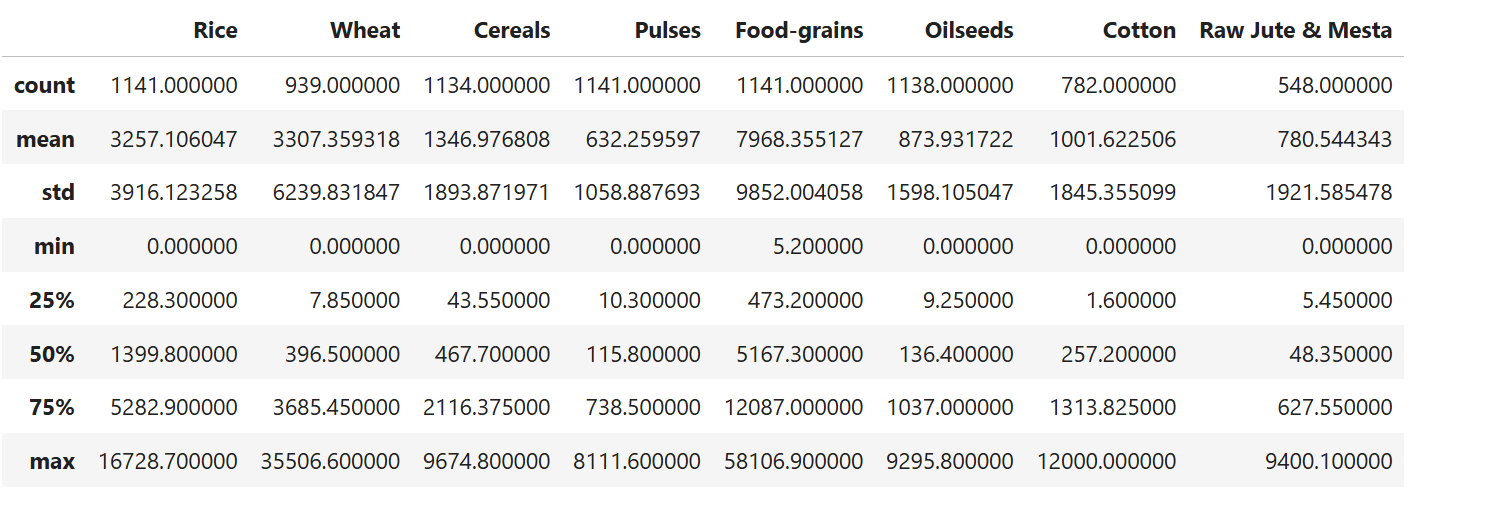The width and height of the screenshot is (1491, 506).
Task: Click Food-grains min value 5.200000
Action: [817, 246]
